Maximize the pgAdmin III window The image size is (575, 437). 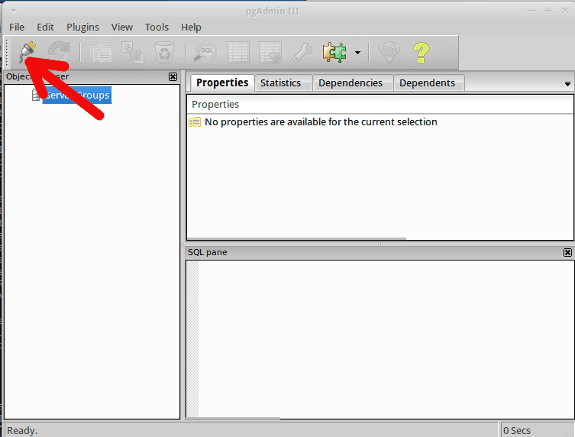click(x=548, y=11)
